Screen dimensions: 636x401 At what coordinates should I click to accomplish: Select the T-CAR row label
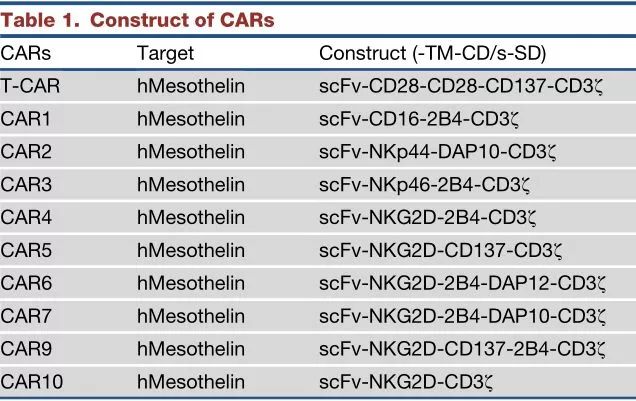click(x=31, y=86)
